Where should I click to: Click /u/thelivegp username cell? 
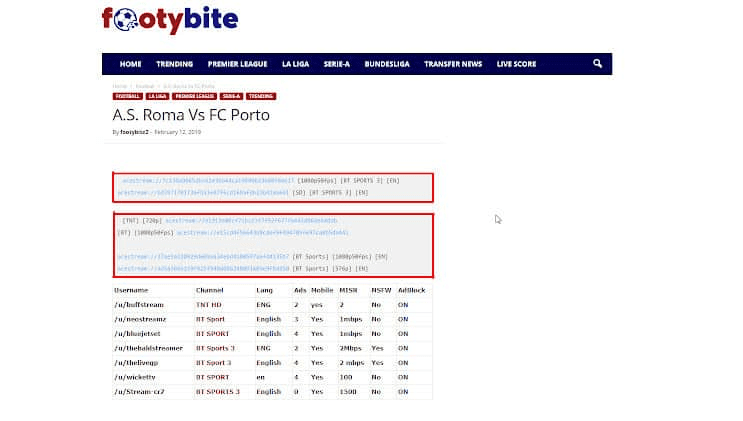pyautogui.click(x=136, y=363)
